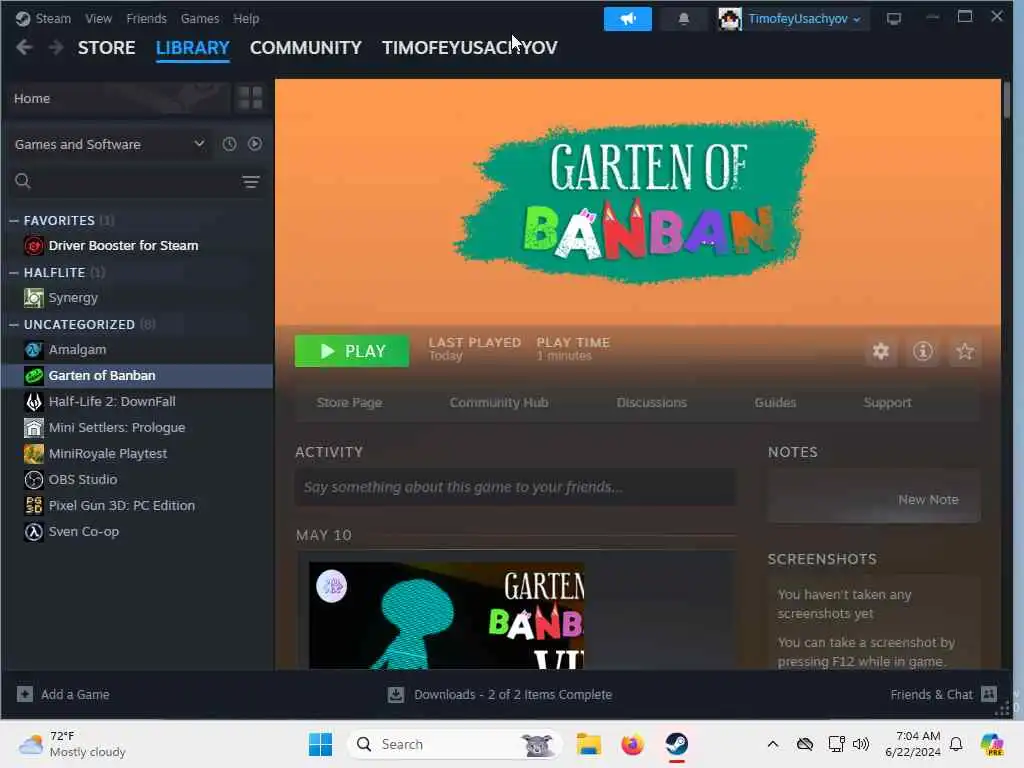The width and height of the screenshot is (1024, 768).
Task: Click the taskbar Search box
Action: pyautogui.click(x=455, y=744)
